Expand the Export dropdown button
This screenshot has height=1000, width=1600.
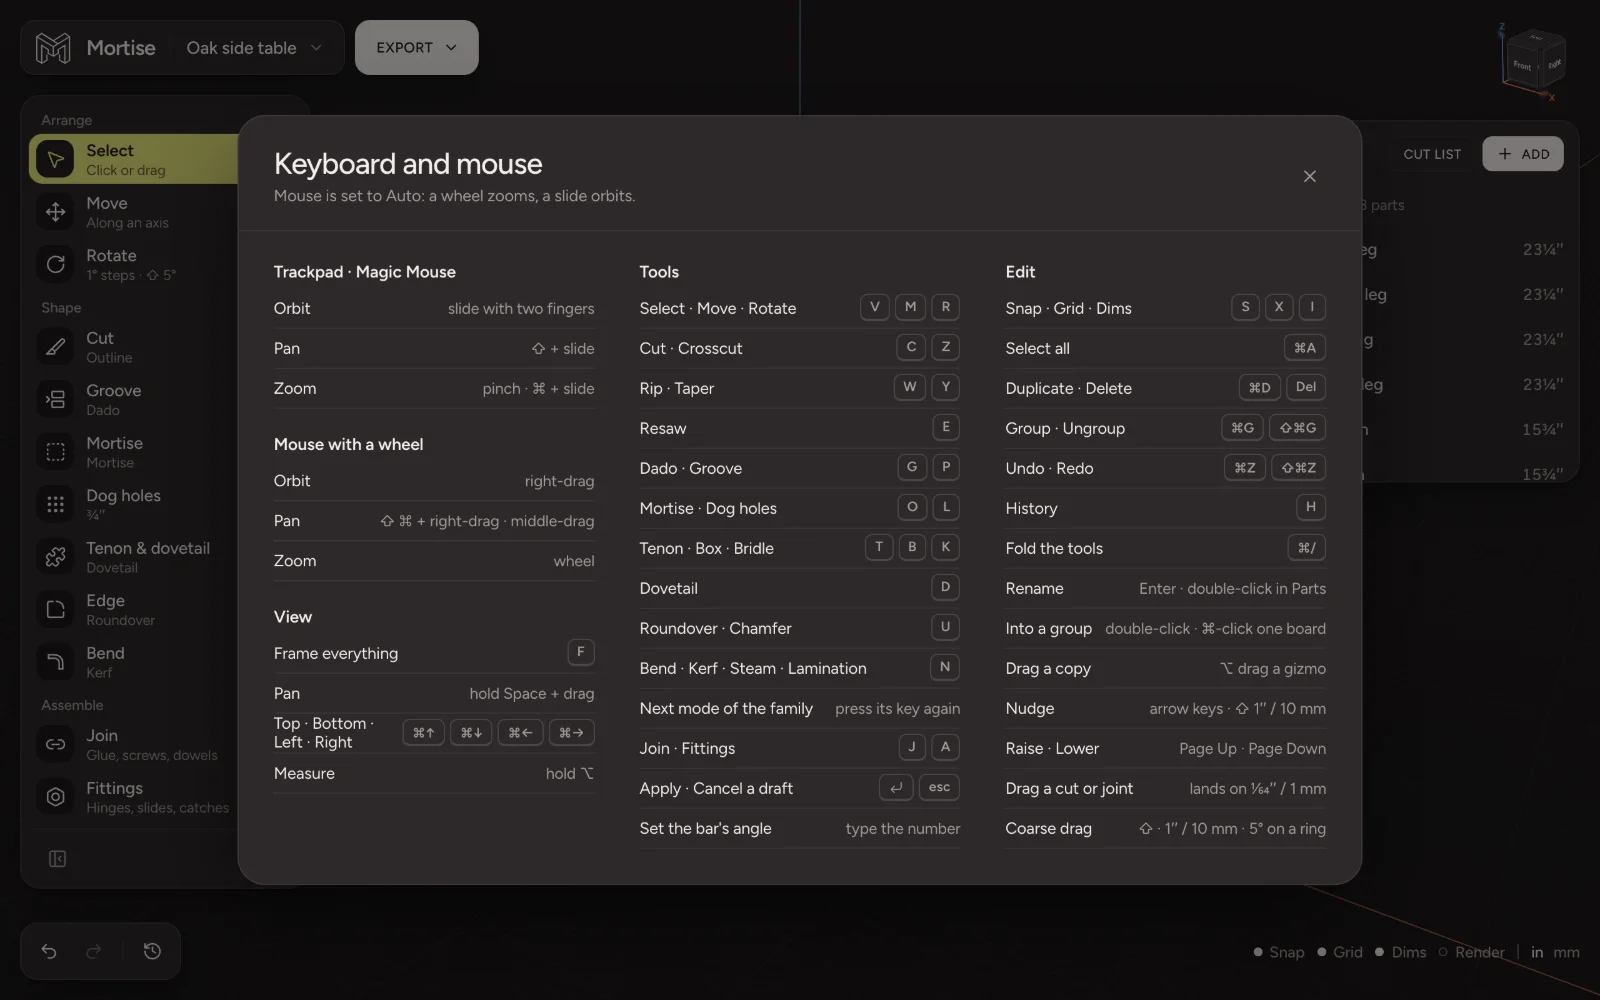(417, 48)
